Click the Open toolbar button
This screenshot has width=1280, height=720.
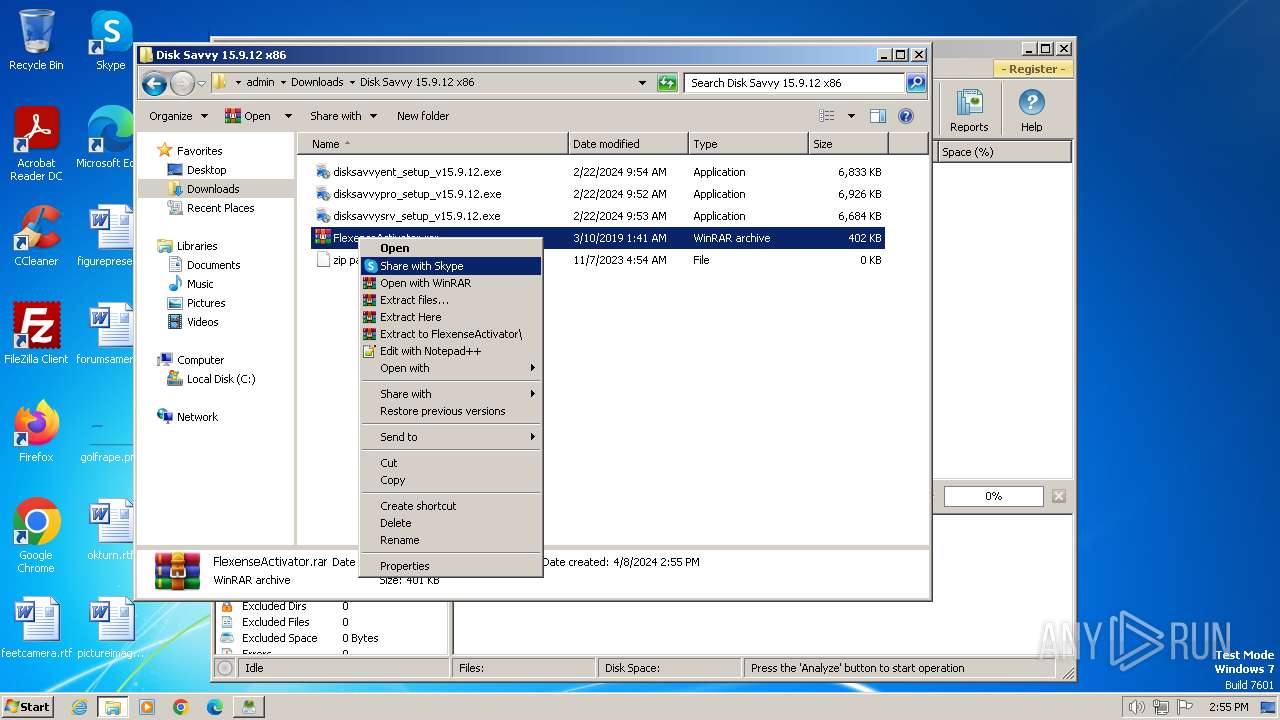tap(249, 116)
